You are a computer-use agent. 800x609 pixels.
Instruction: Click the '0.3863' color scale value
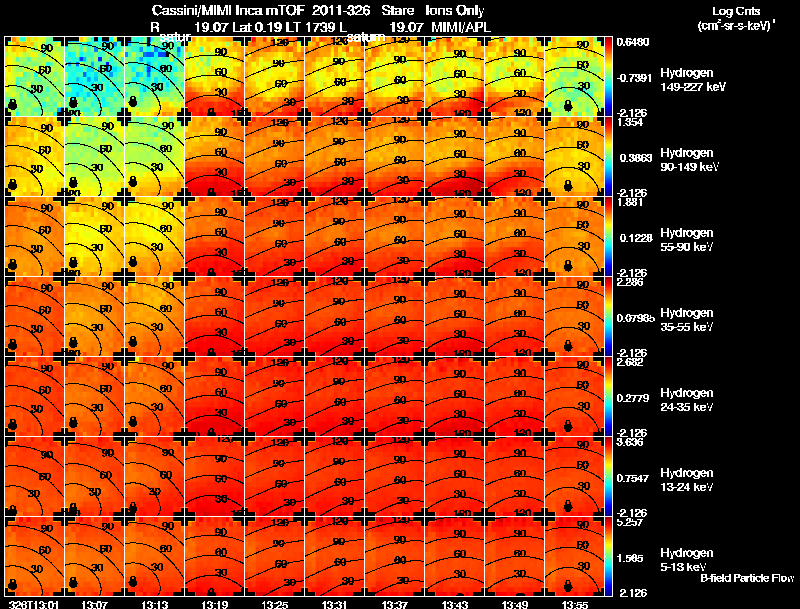click(x=634, y=158)
